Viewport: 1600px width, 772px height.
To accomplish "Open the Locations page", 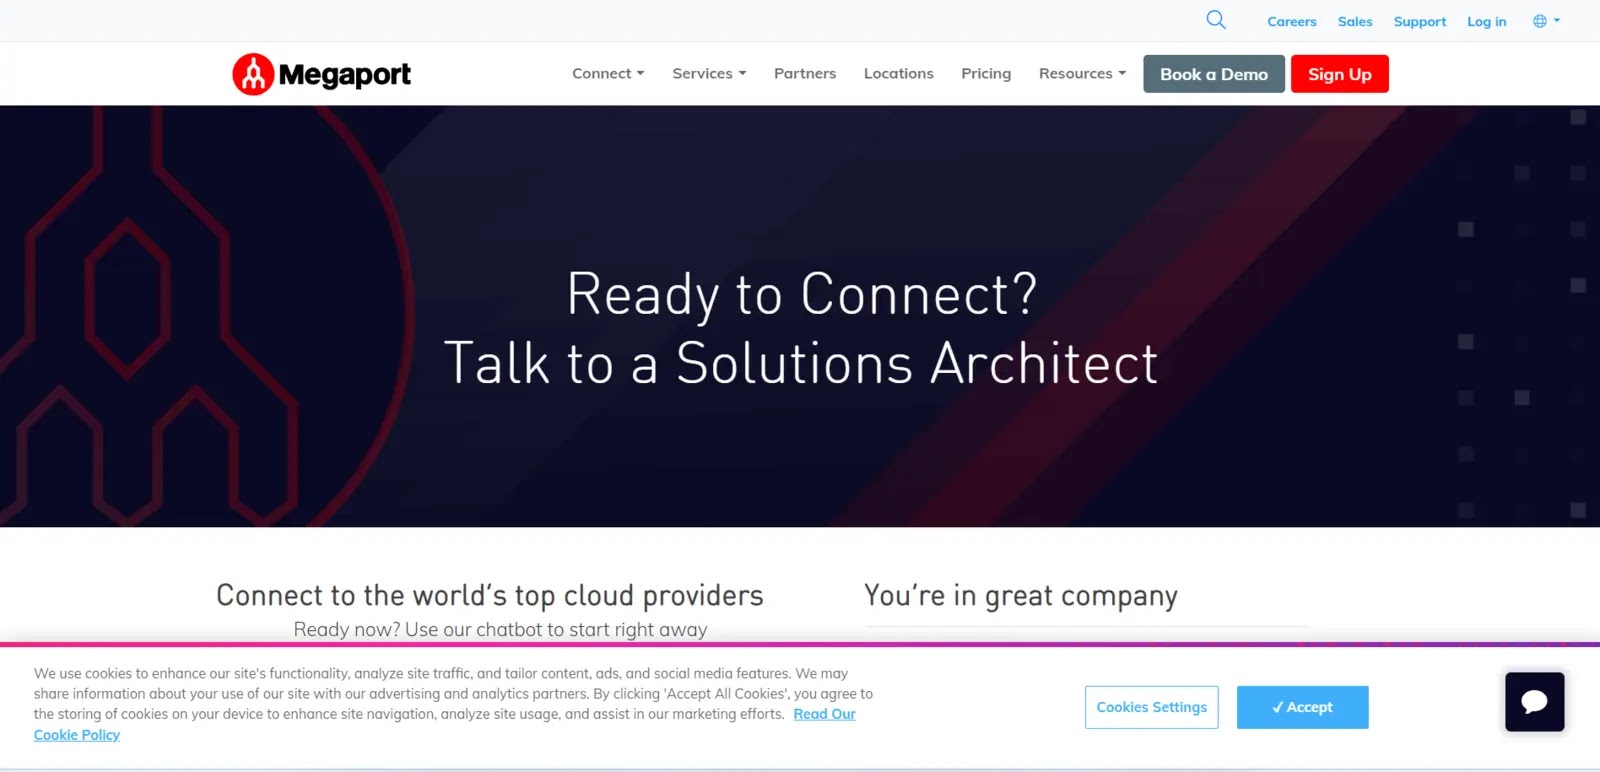I will click(x=899, y=73).
